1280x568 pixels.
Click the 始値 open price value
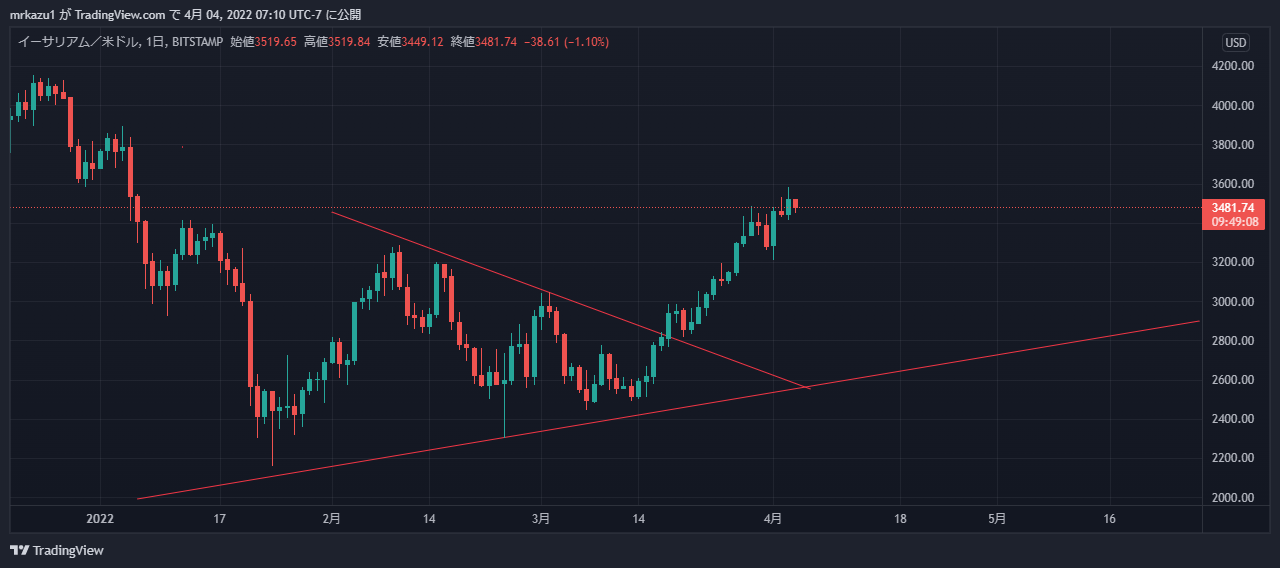point(276,42)
